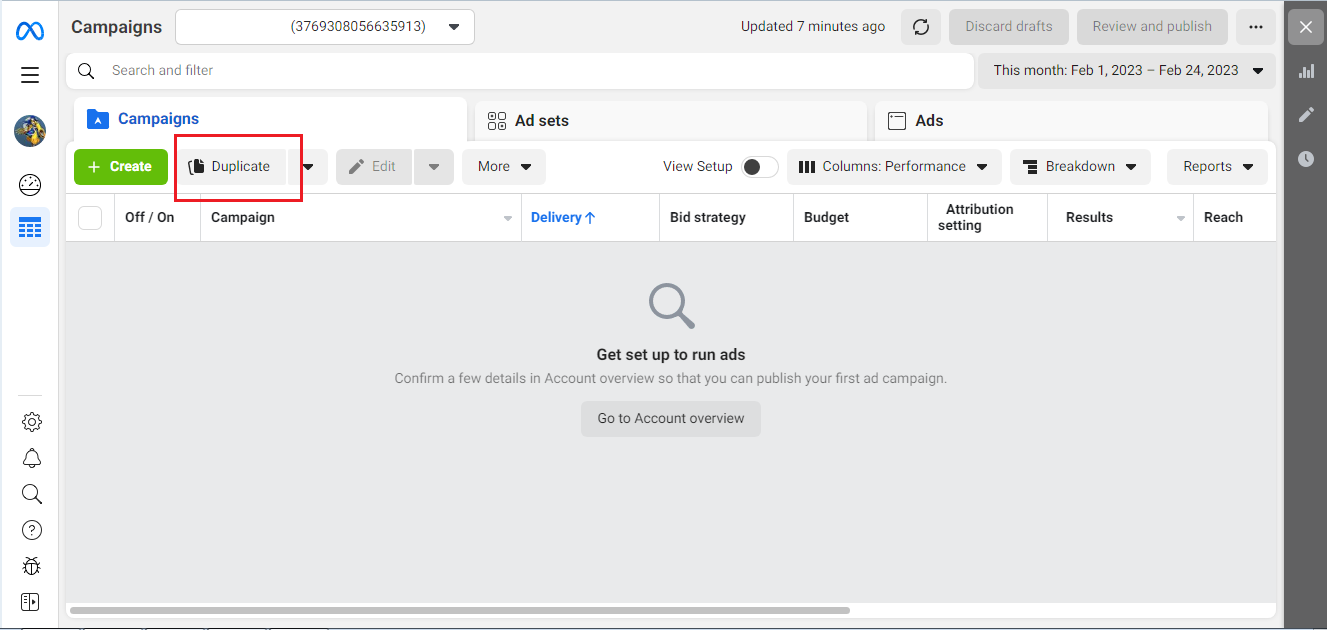Image resolution: width=1327 pixels, height=630 pixels.
Task: Switch to the Ads tab
Action: point(1071,121)
